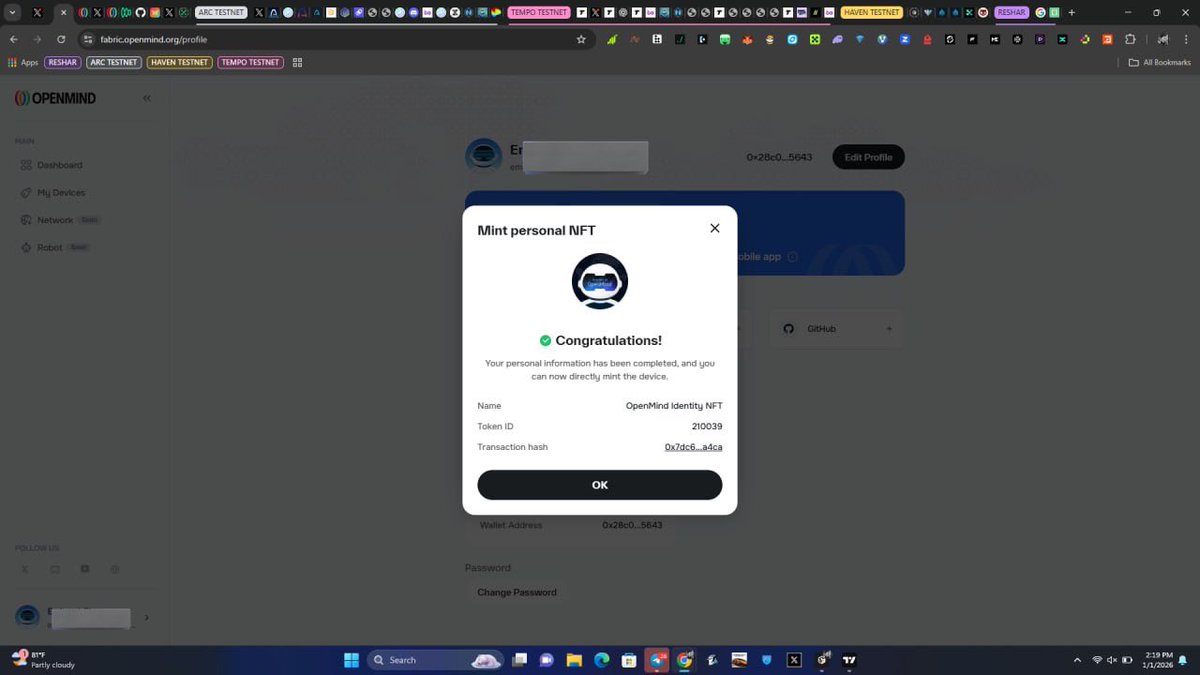Click the plus icon on the GitHub card
The height and width of the screenshot is (675, 1200).
(x=889, y=329)
